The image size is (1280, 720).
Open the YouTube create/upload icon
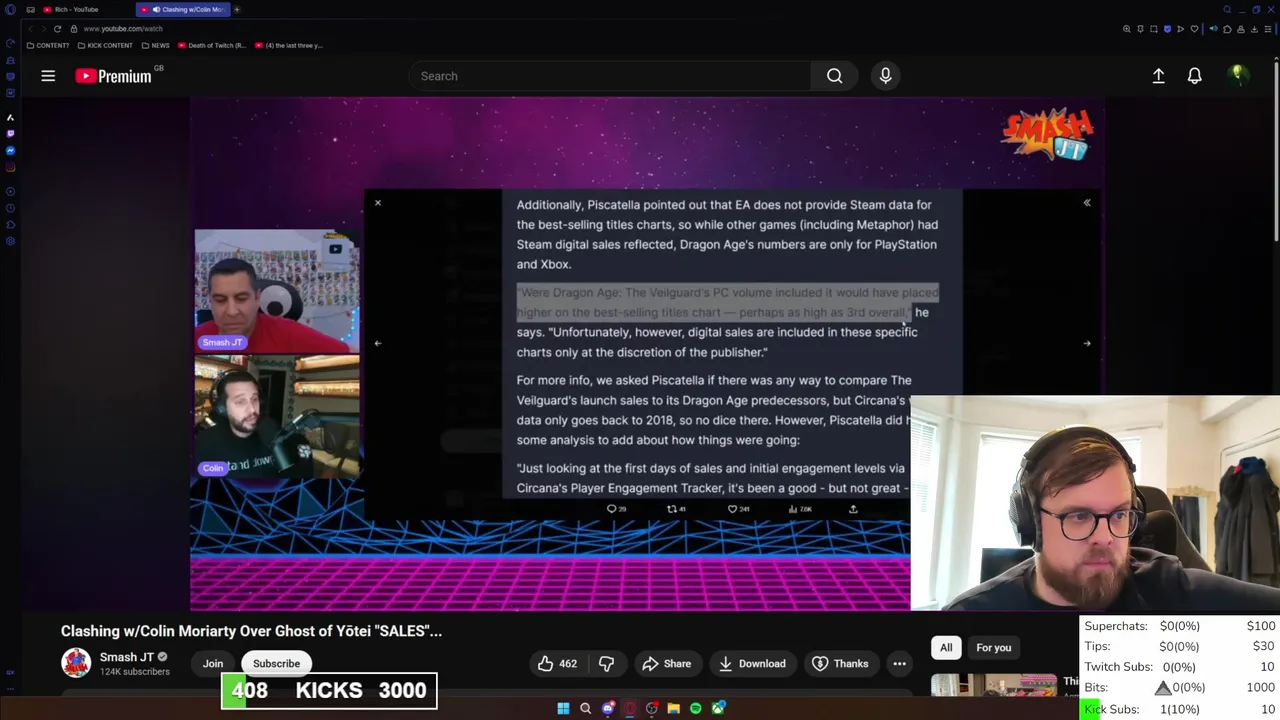(1158, 76)
